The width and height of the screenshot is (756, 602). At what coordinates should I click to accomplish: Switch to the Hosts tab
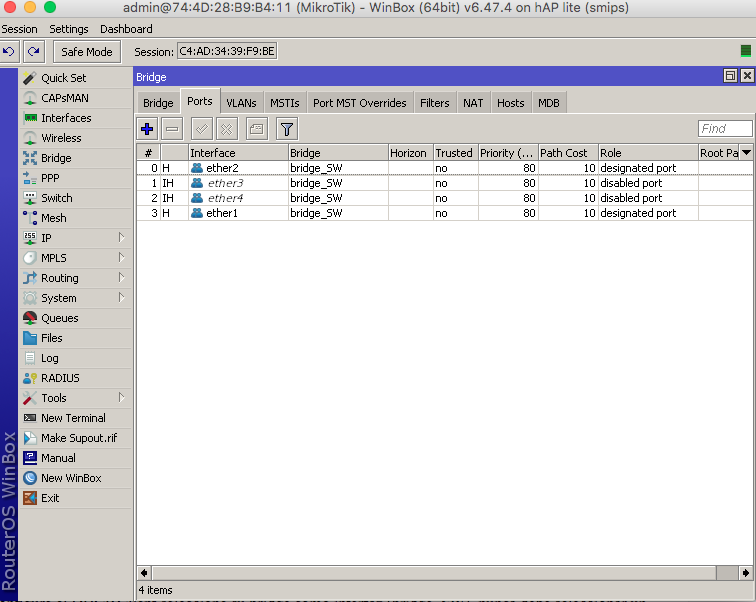click(511, 103)
